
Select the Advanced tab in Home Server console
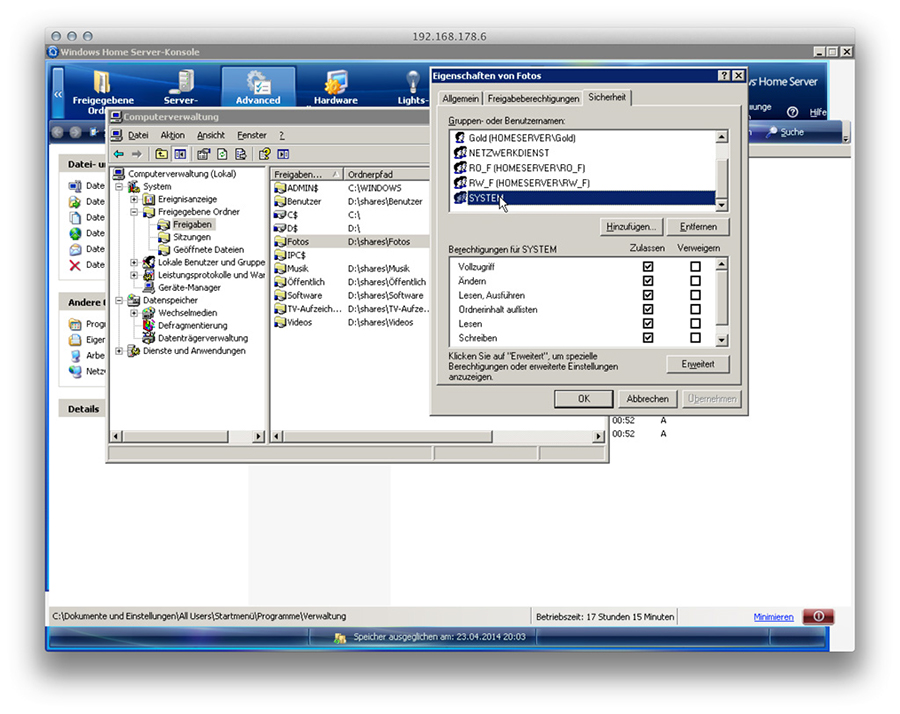coord(258,87)
